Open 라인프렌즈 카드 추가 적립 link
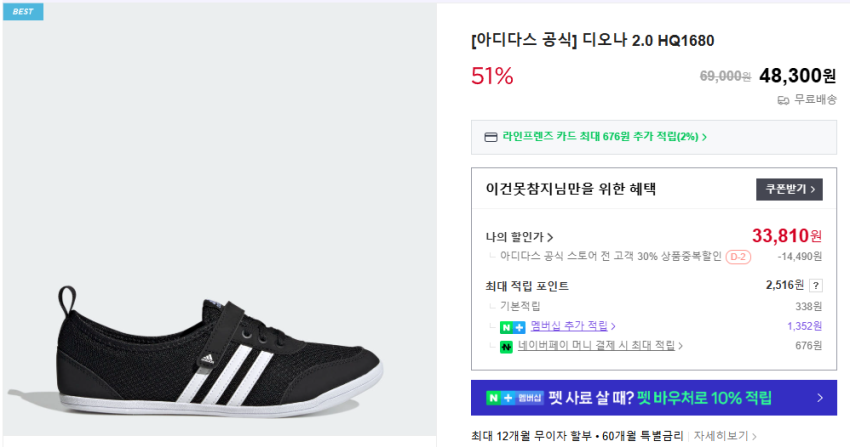This screenshot has width=850, height=447. point(604,137)
